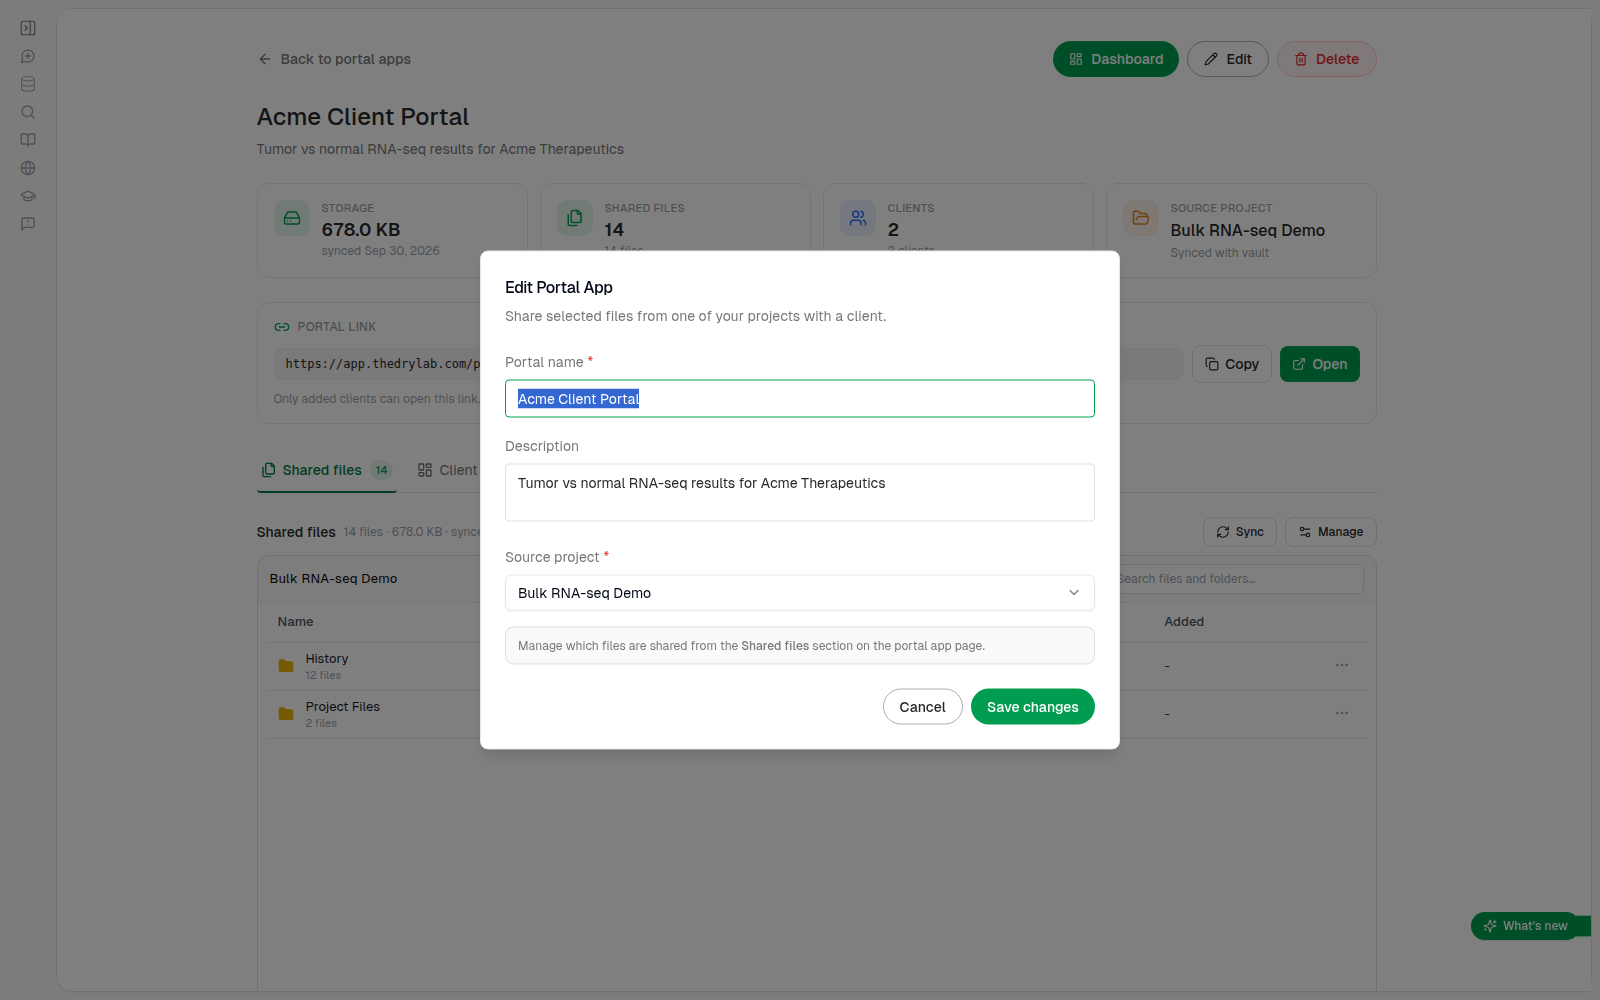Select the Shared files tab
Viewport: 1600px width, 1000px height.
pos(327,470)
